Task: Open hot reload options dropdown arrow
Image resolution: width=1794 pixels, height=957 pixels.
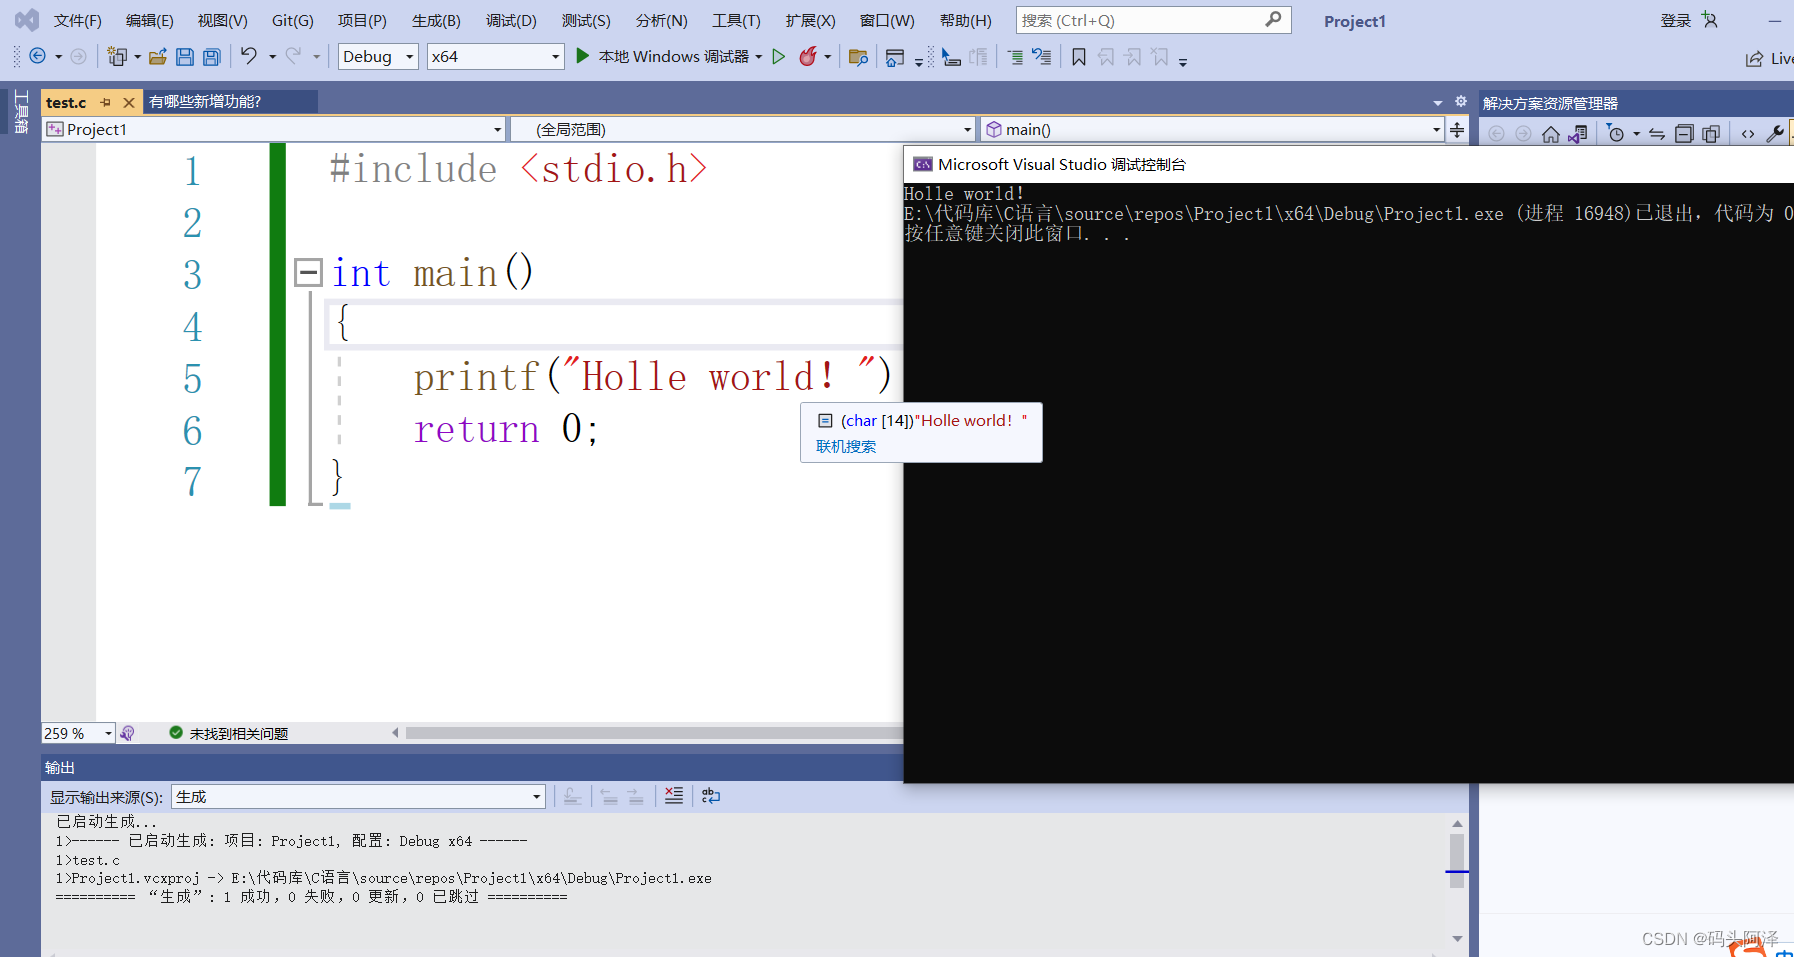Action: tap(828, 57)
